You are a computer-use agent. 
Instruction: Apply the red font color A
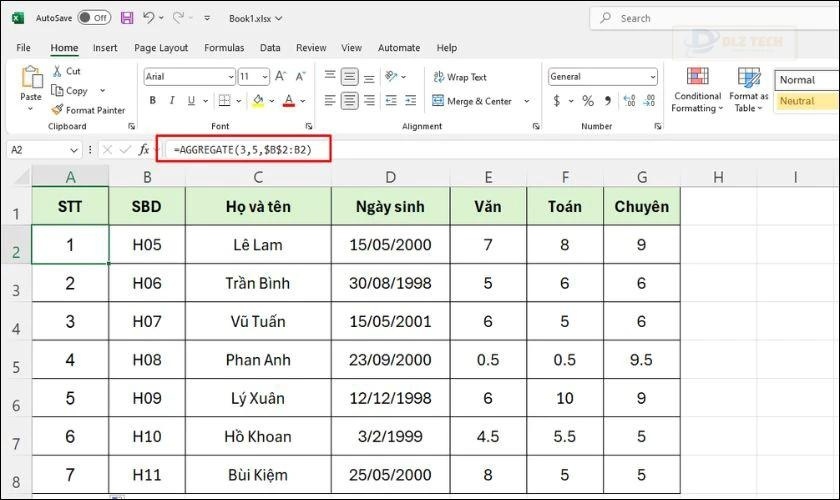(x=289, y=100)
